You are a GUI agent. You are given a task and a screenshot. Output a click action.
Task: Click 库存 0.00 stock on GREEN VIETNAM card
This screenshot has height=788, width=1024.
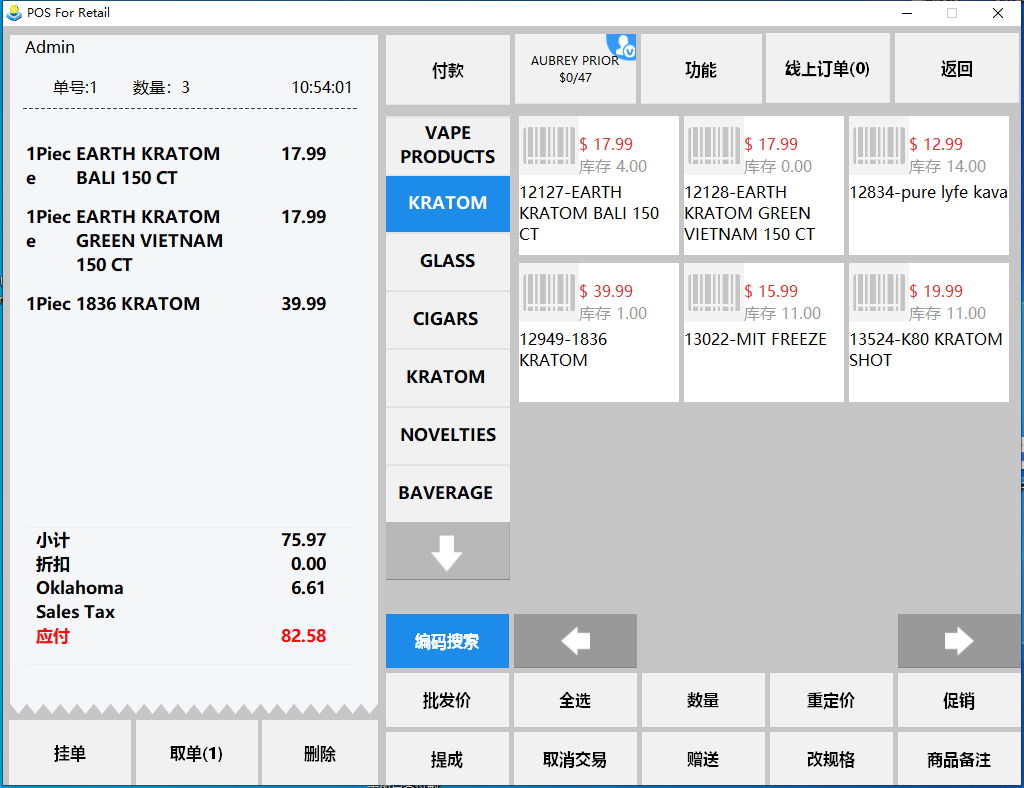[778, 166]
